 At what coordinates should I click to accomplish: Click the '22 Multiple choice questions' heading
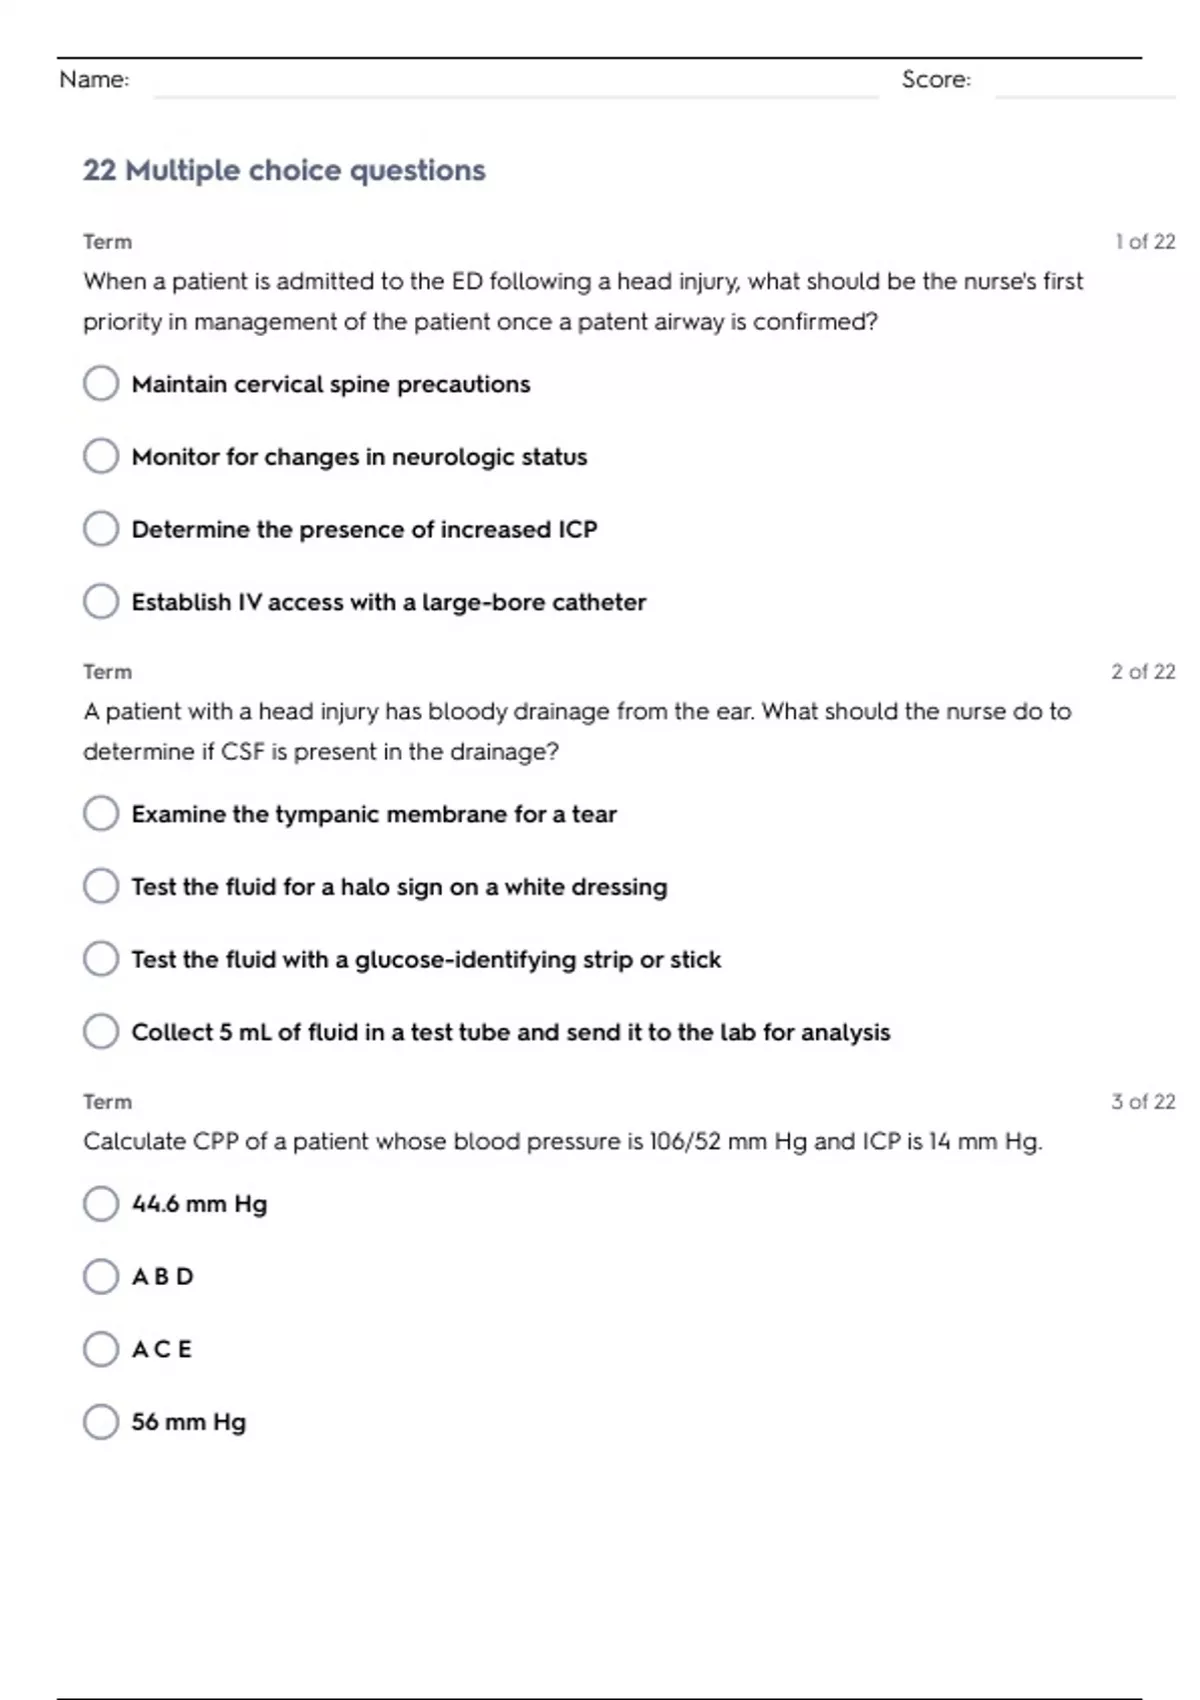pyautogui.click(x=284, y=170)
